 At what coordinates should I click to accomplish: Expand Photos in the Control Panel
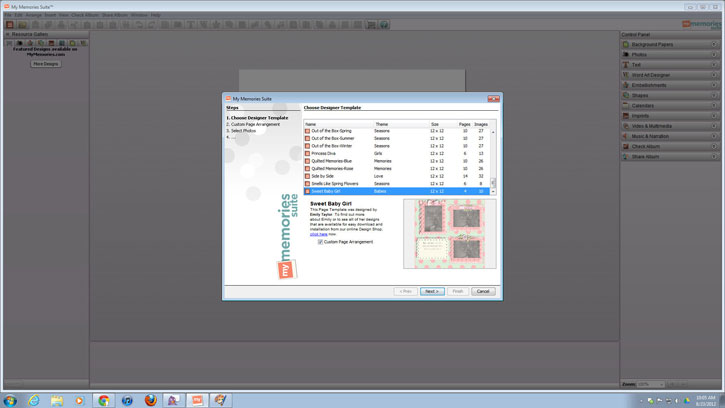[x=670, y=55]
